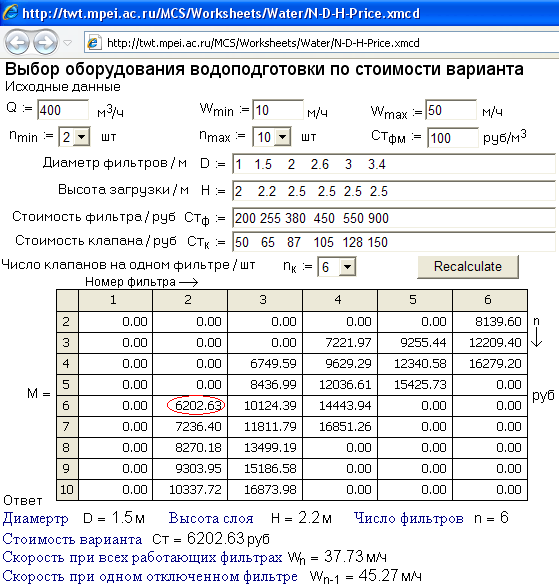Click column header 2 in the table
This screenshot has width=559, height=586.
(190, 300)
